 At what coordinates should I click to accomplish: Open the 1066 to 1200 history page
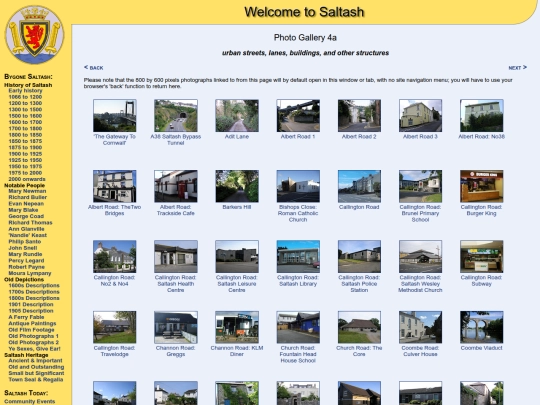[25, 97]
